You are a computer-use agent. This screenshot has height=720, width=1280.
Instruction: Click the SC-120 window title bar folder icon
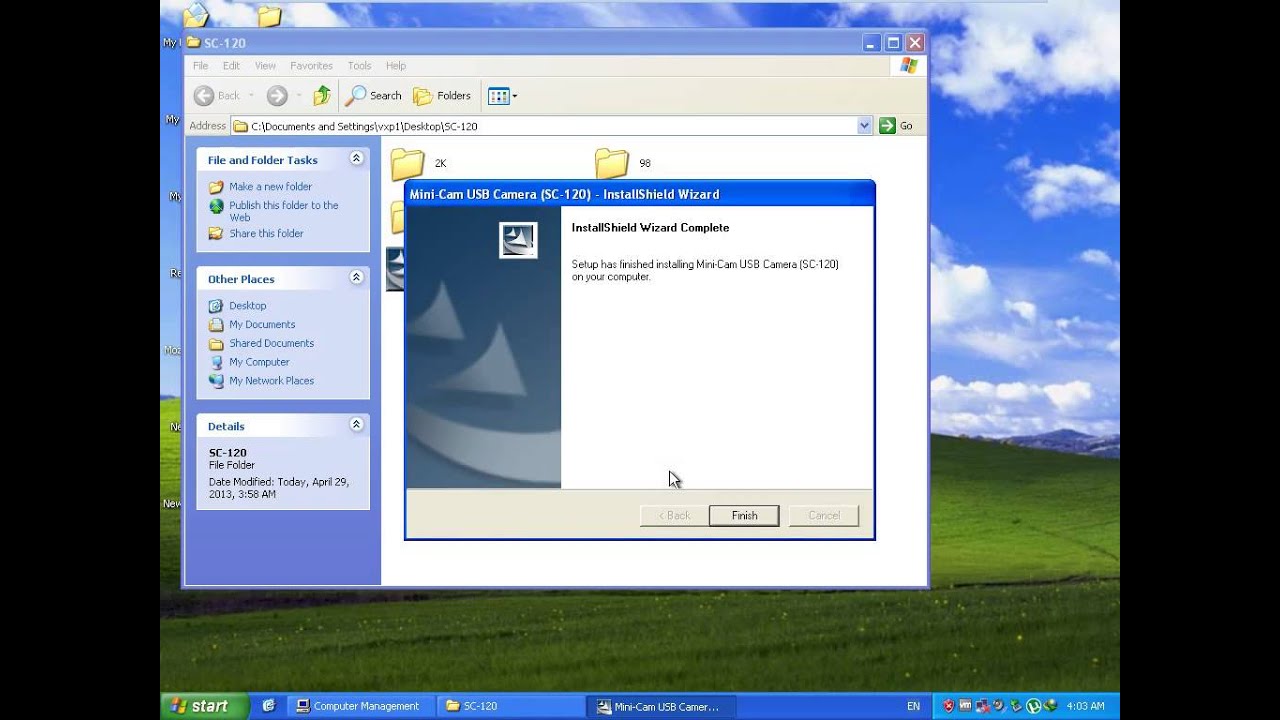click(194, 43)
